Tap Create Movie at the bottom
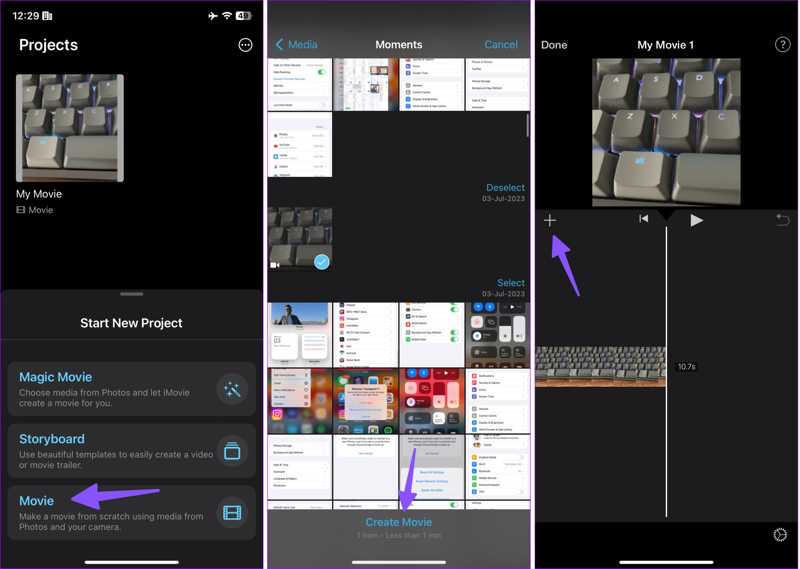 (398, 522)
